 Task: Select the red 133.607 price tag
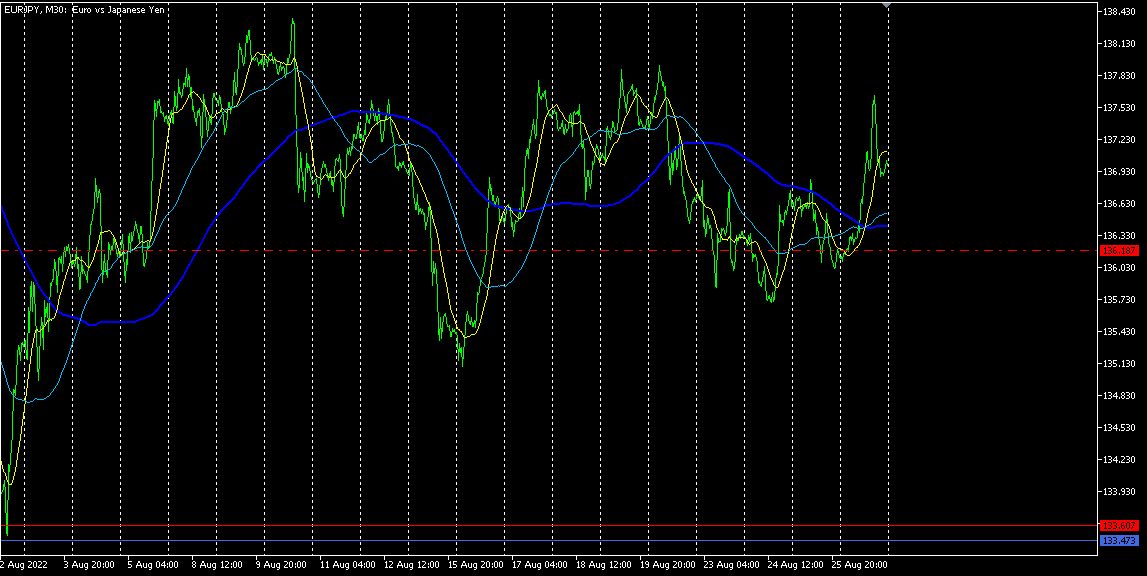(1119, 525)
